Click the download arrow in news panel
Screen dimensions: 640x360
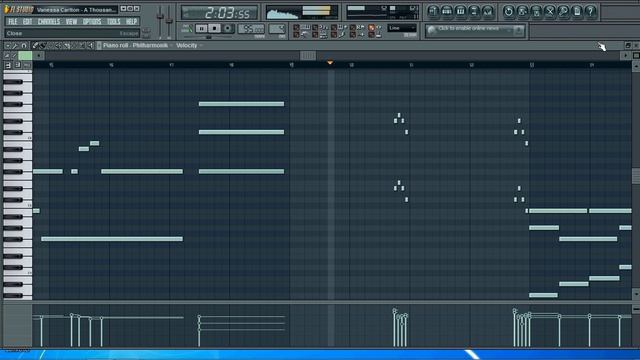point(518,30)
